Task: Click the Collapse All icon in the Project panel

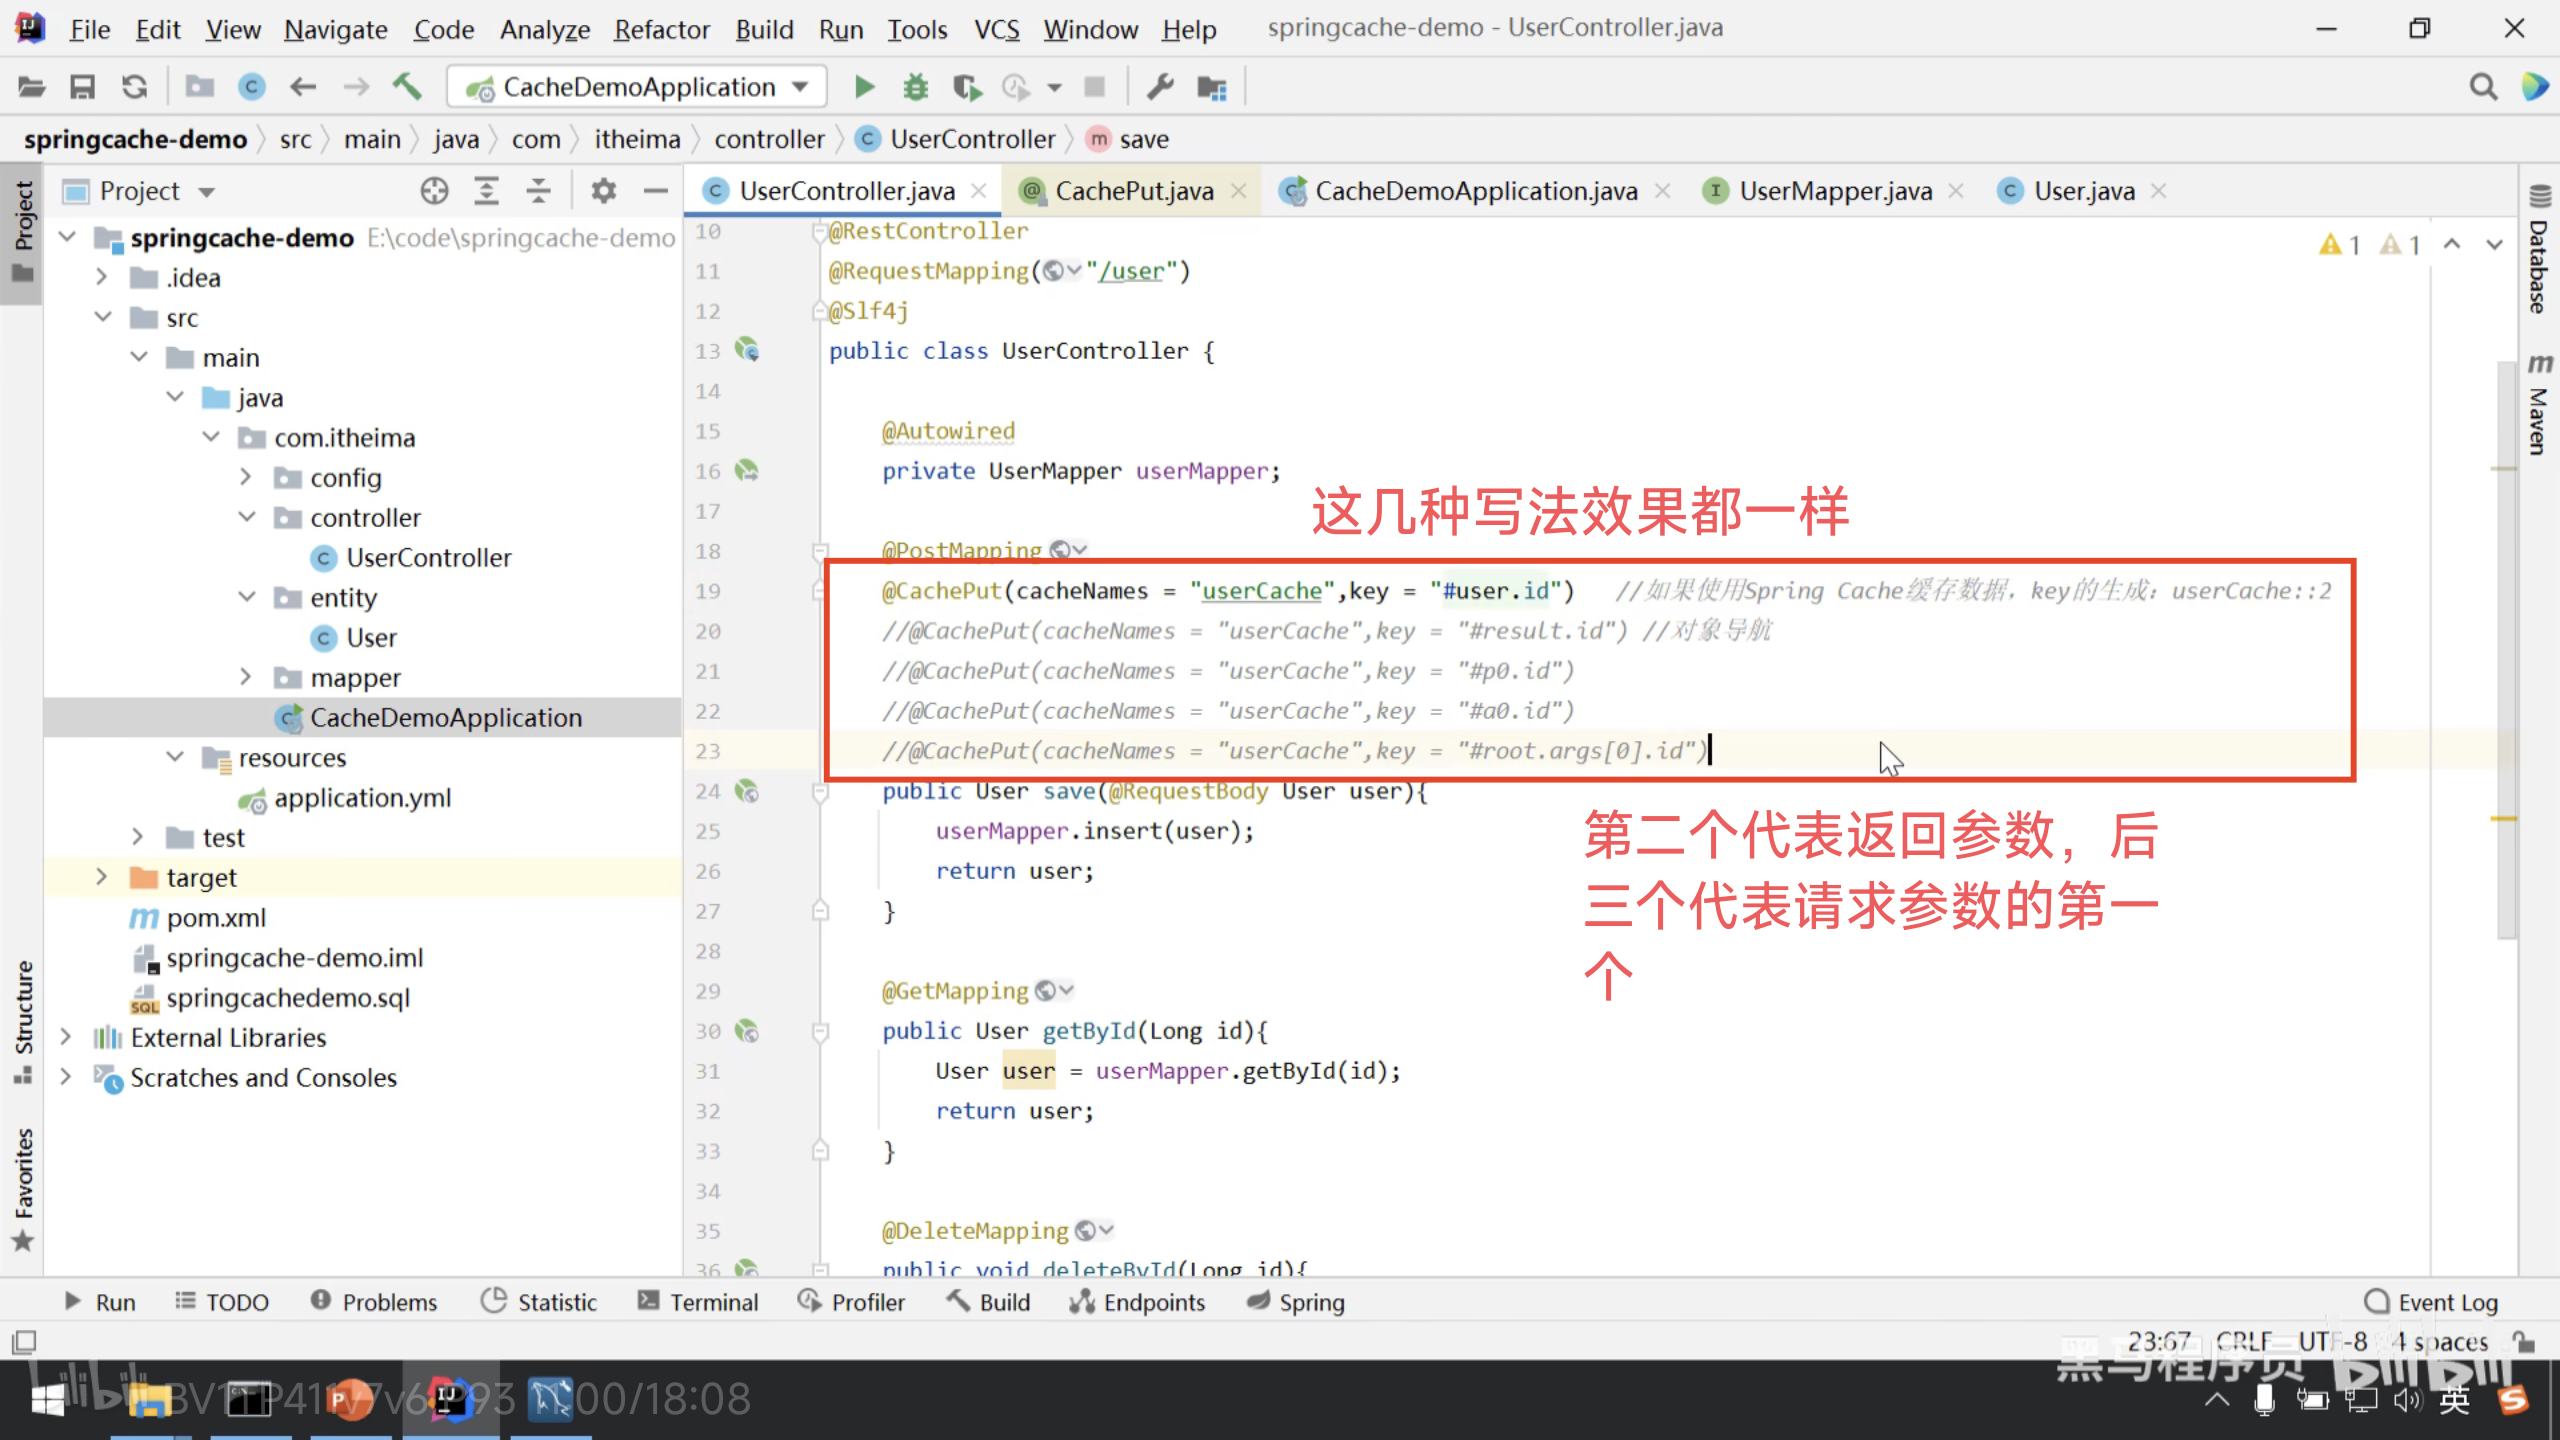Action: pos(538,191)
